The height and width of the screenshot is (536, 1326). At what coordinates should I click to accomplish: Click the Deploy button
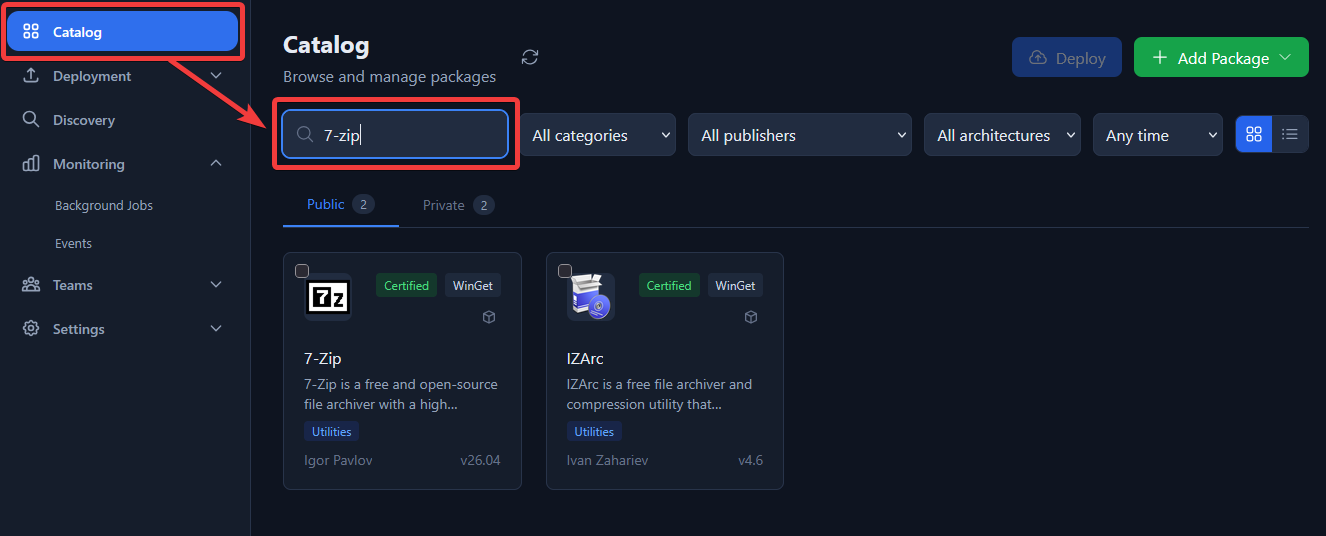[1068, 58]
